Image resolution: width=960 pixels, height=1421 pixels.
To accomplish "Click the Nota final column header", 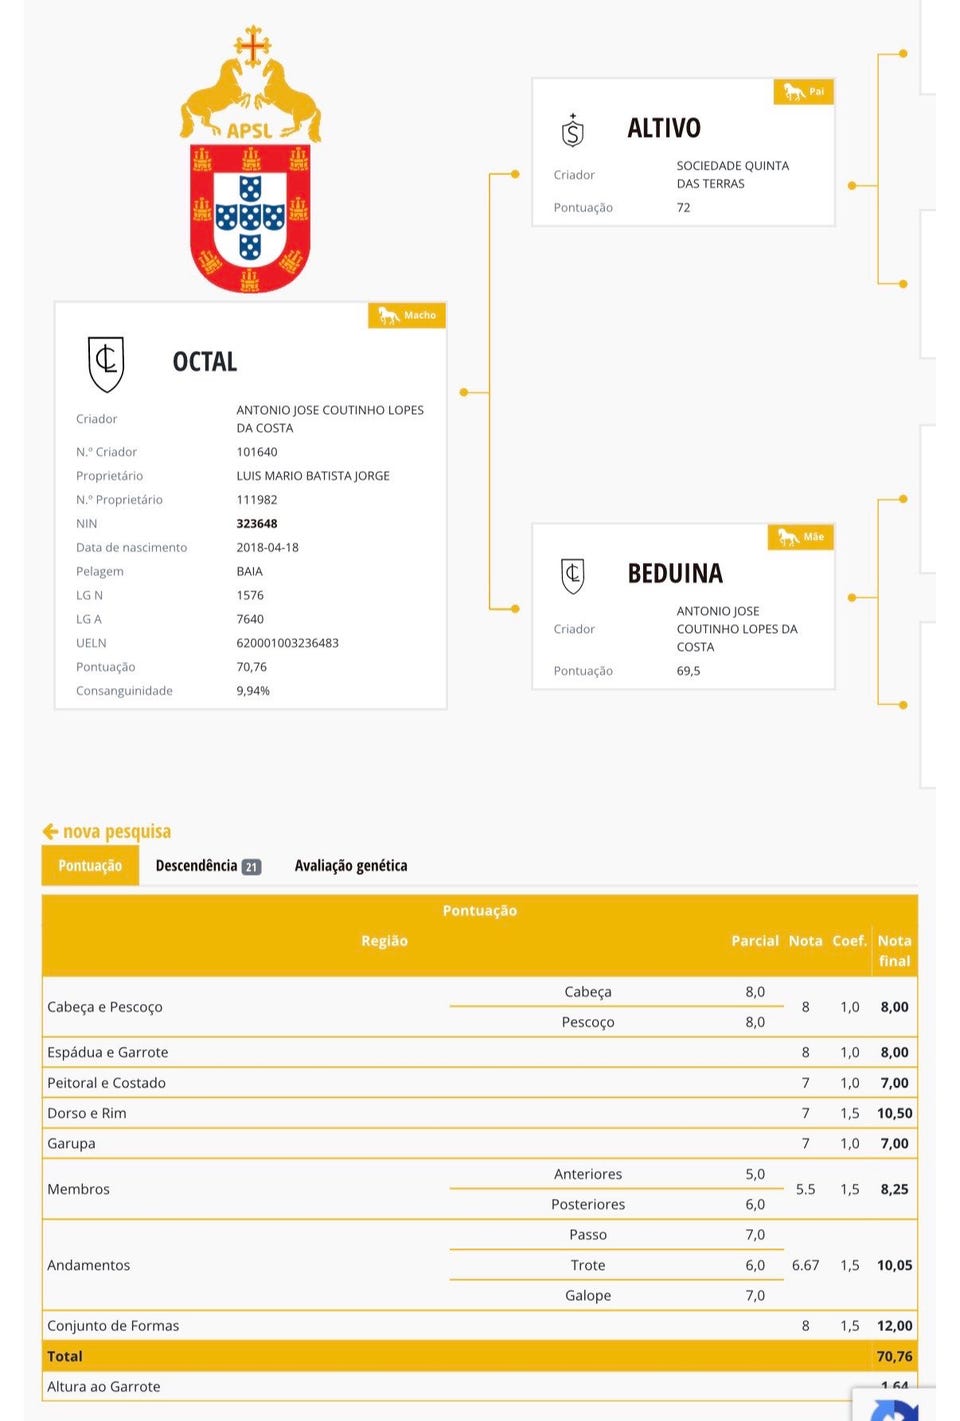I will 895,951.
